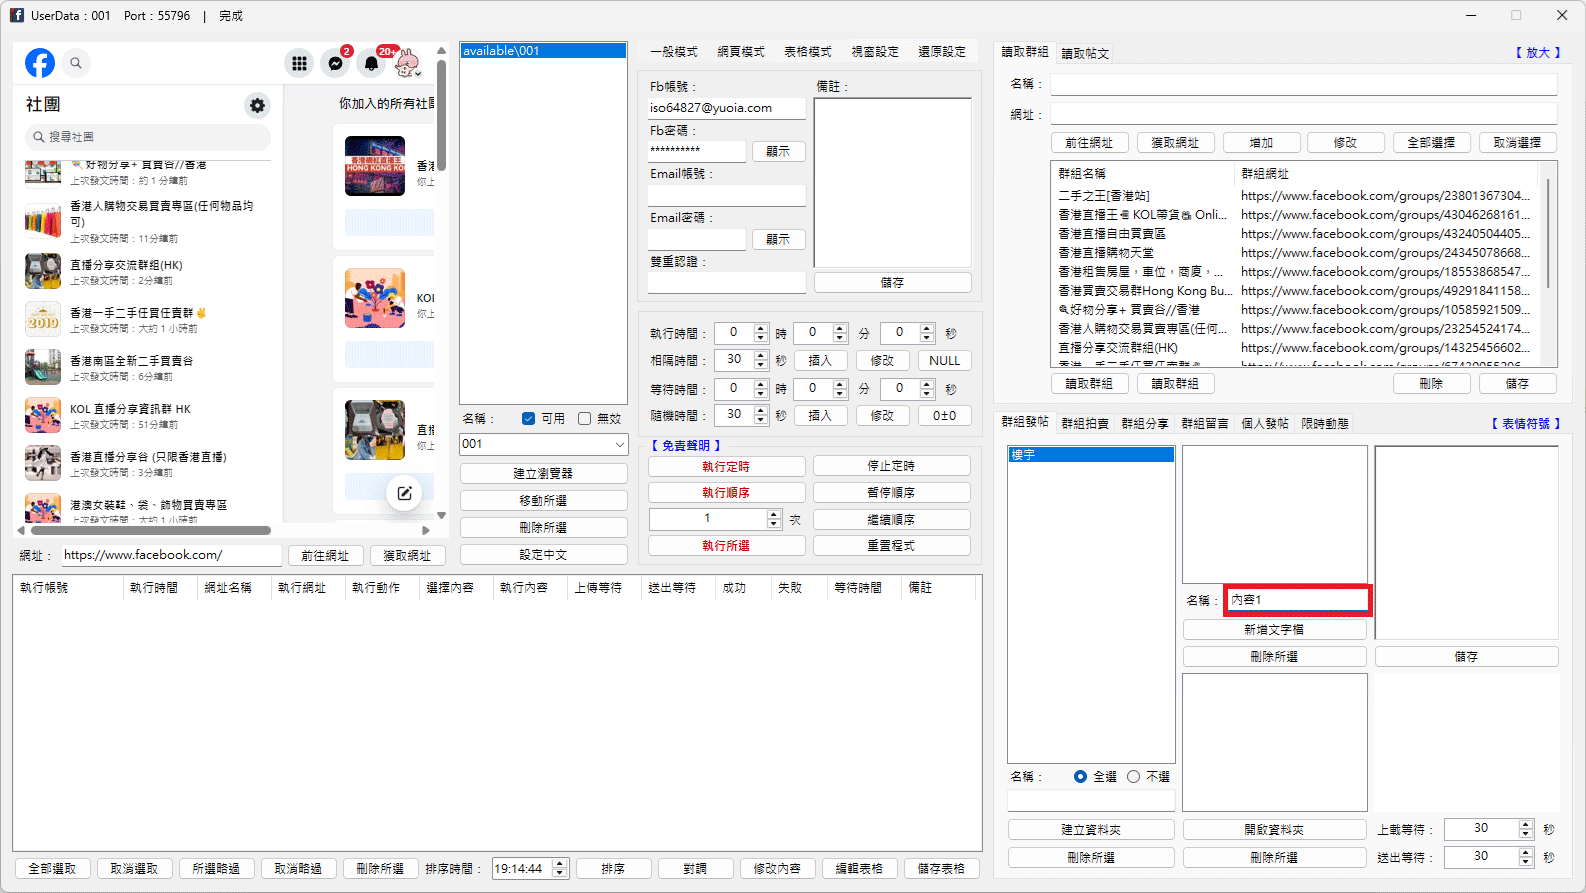Switch to the 群組分享 tab
1586x893 pixels.
click(x=1145, y=424)
